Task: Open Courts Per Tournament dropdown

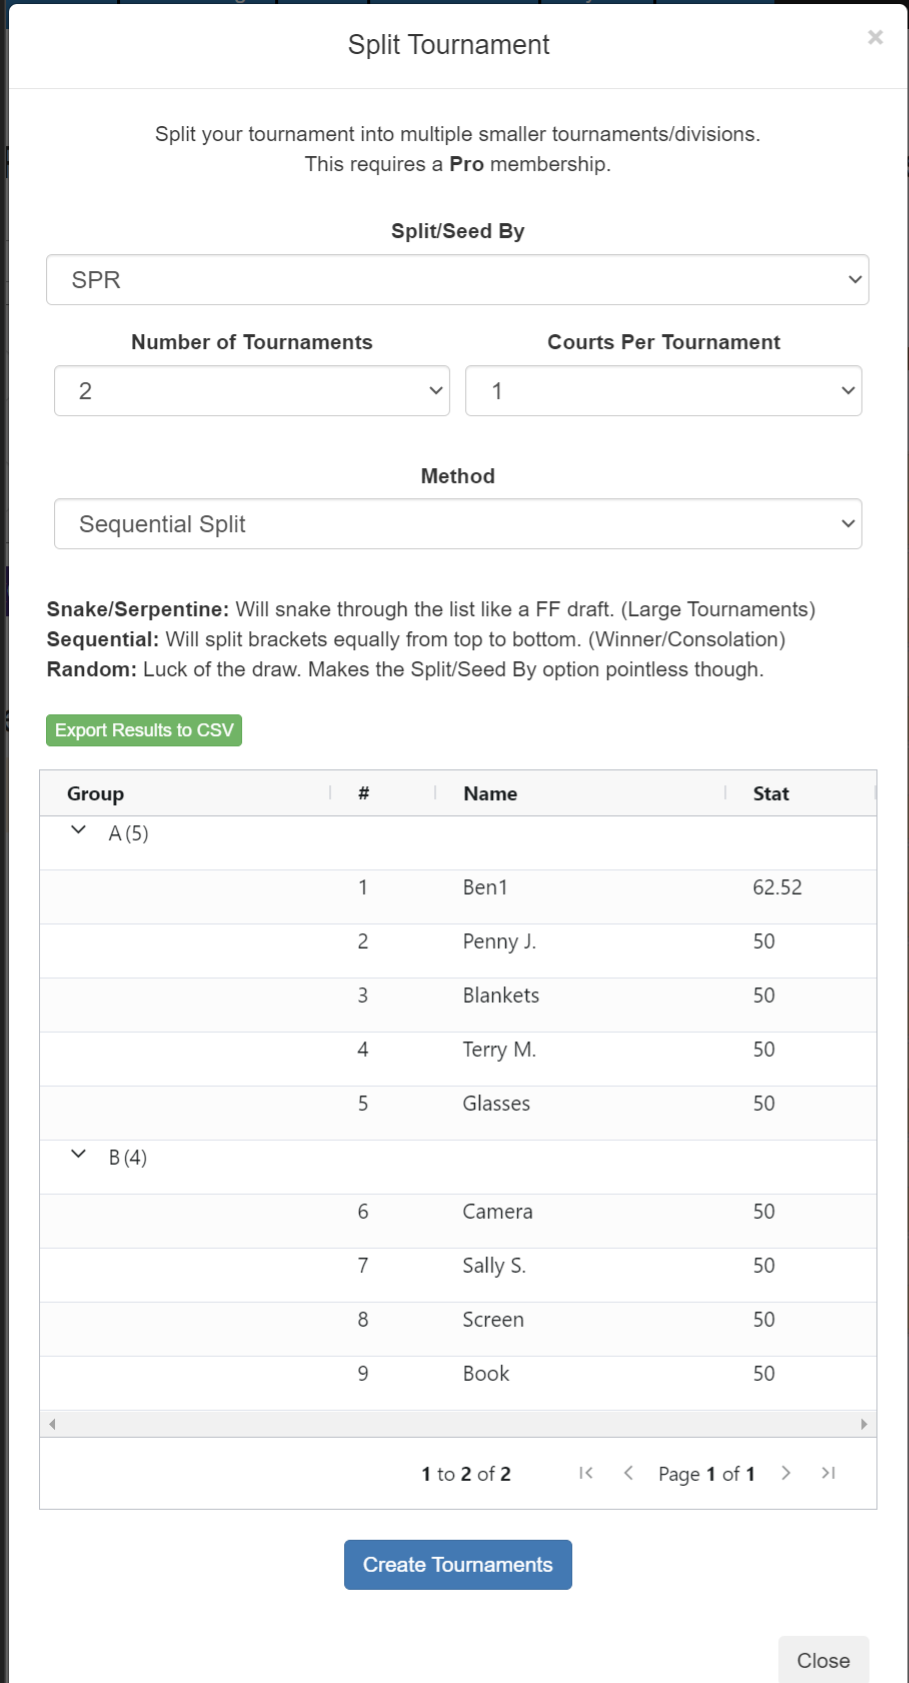Action: click(663, 391)
